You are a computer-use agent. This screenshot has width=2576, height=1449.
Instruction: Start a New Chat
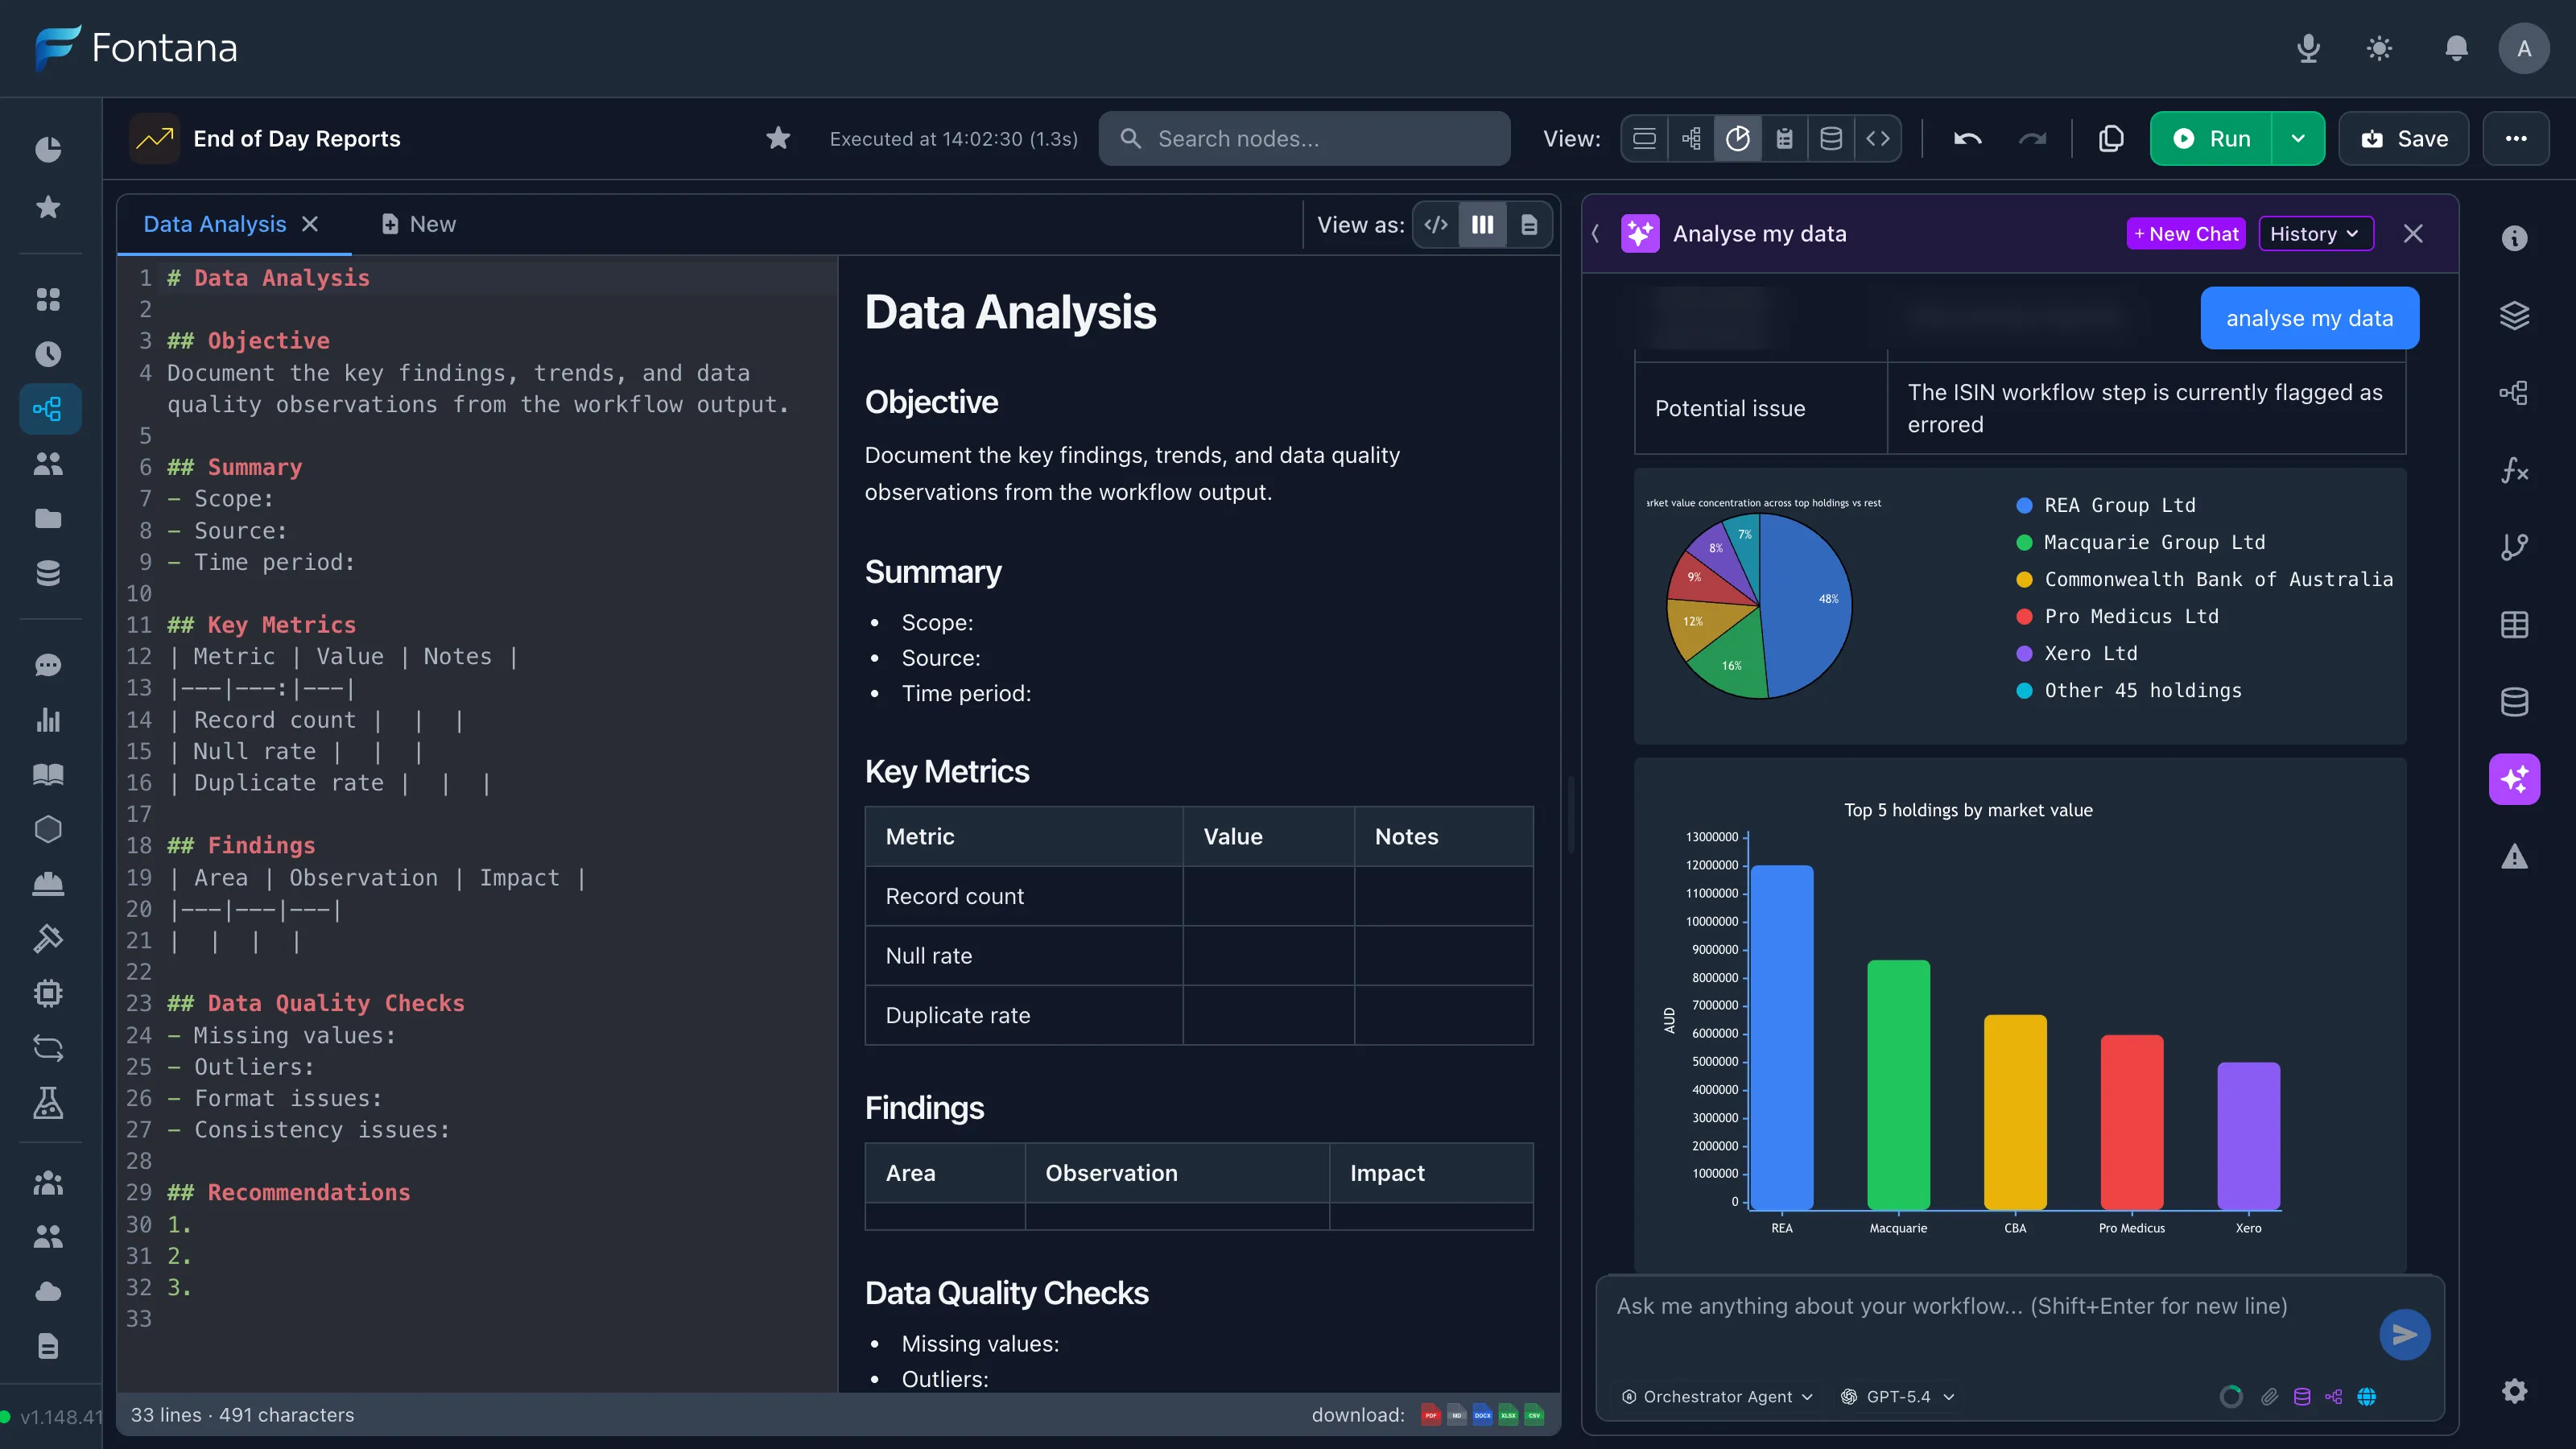click(x=2186, y=234)
